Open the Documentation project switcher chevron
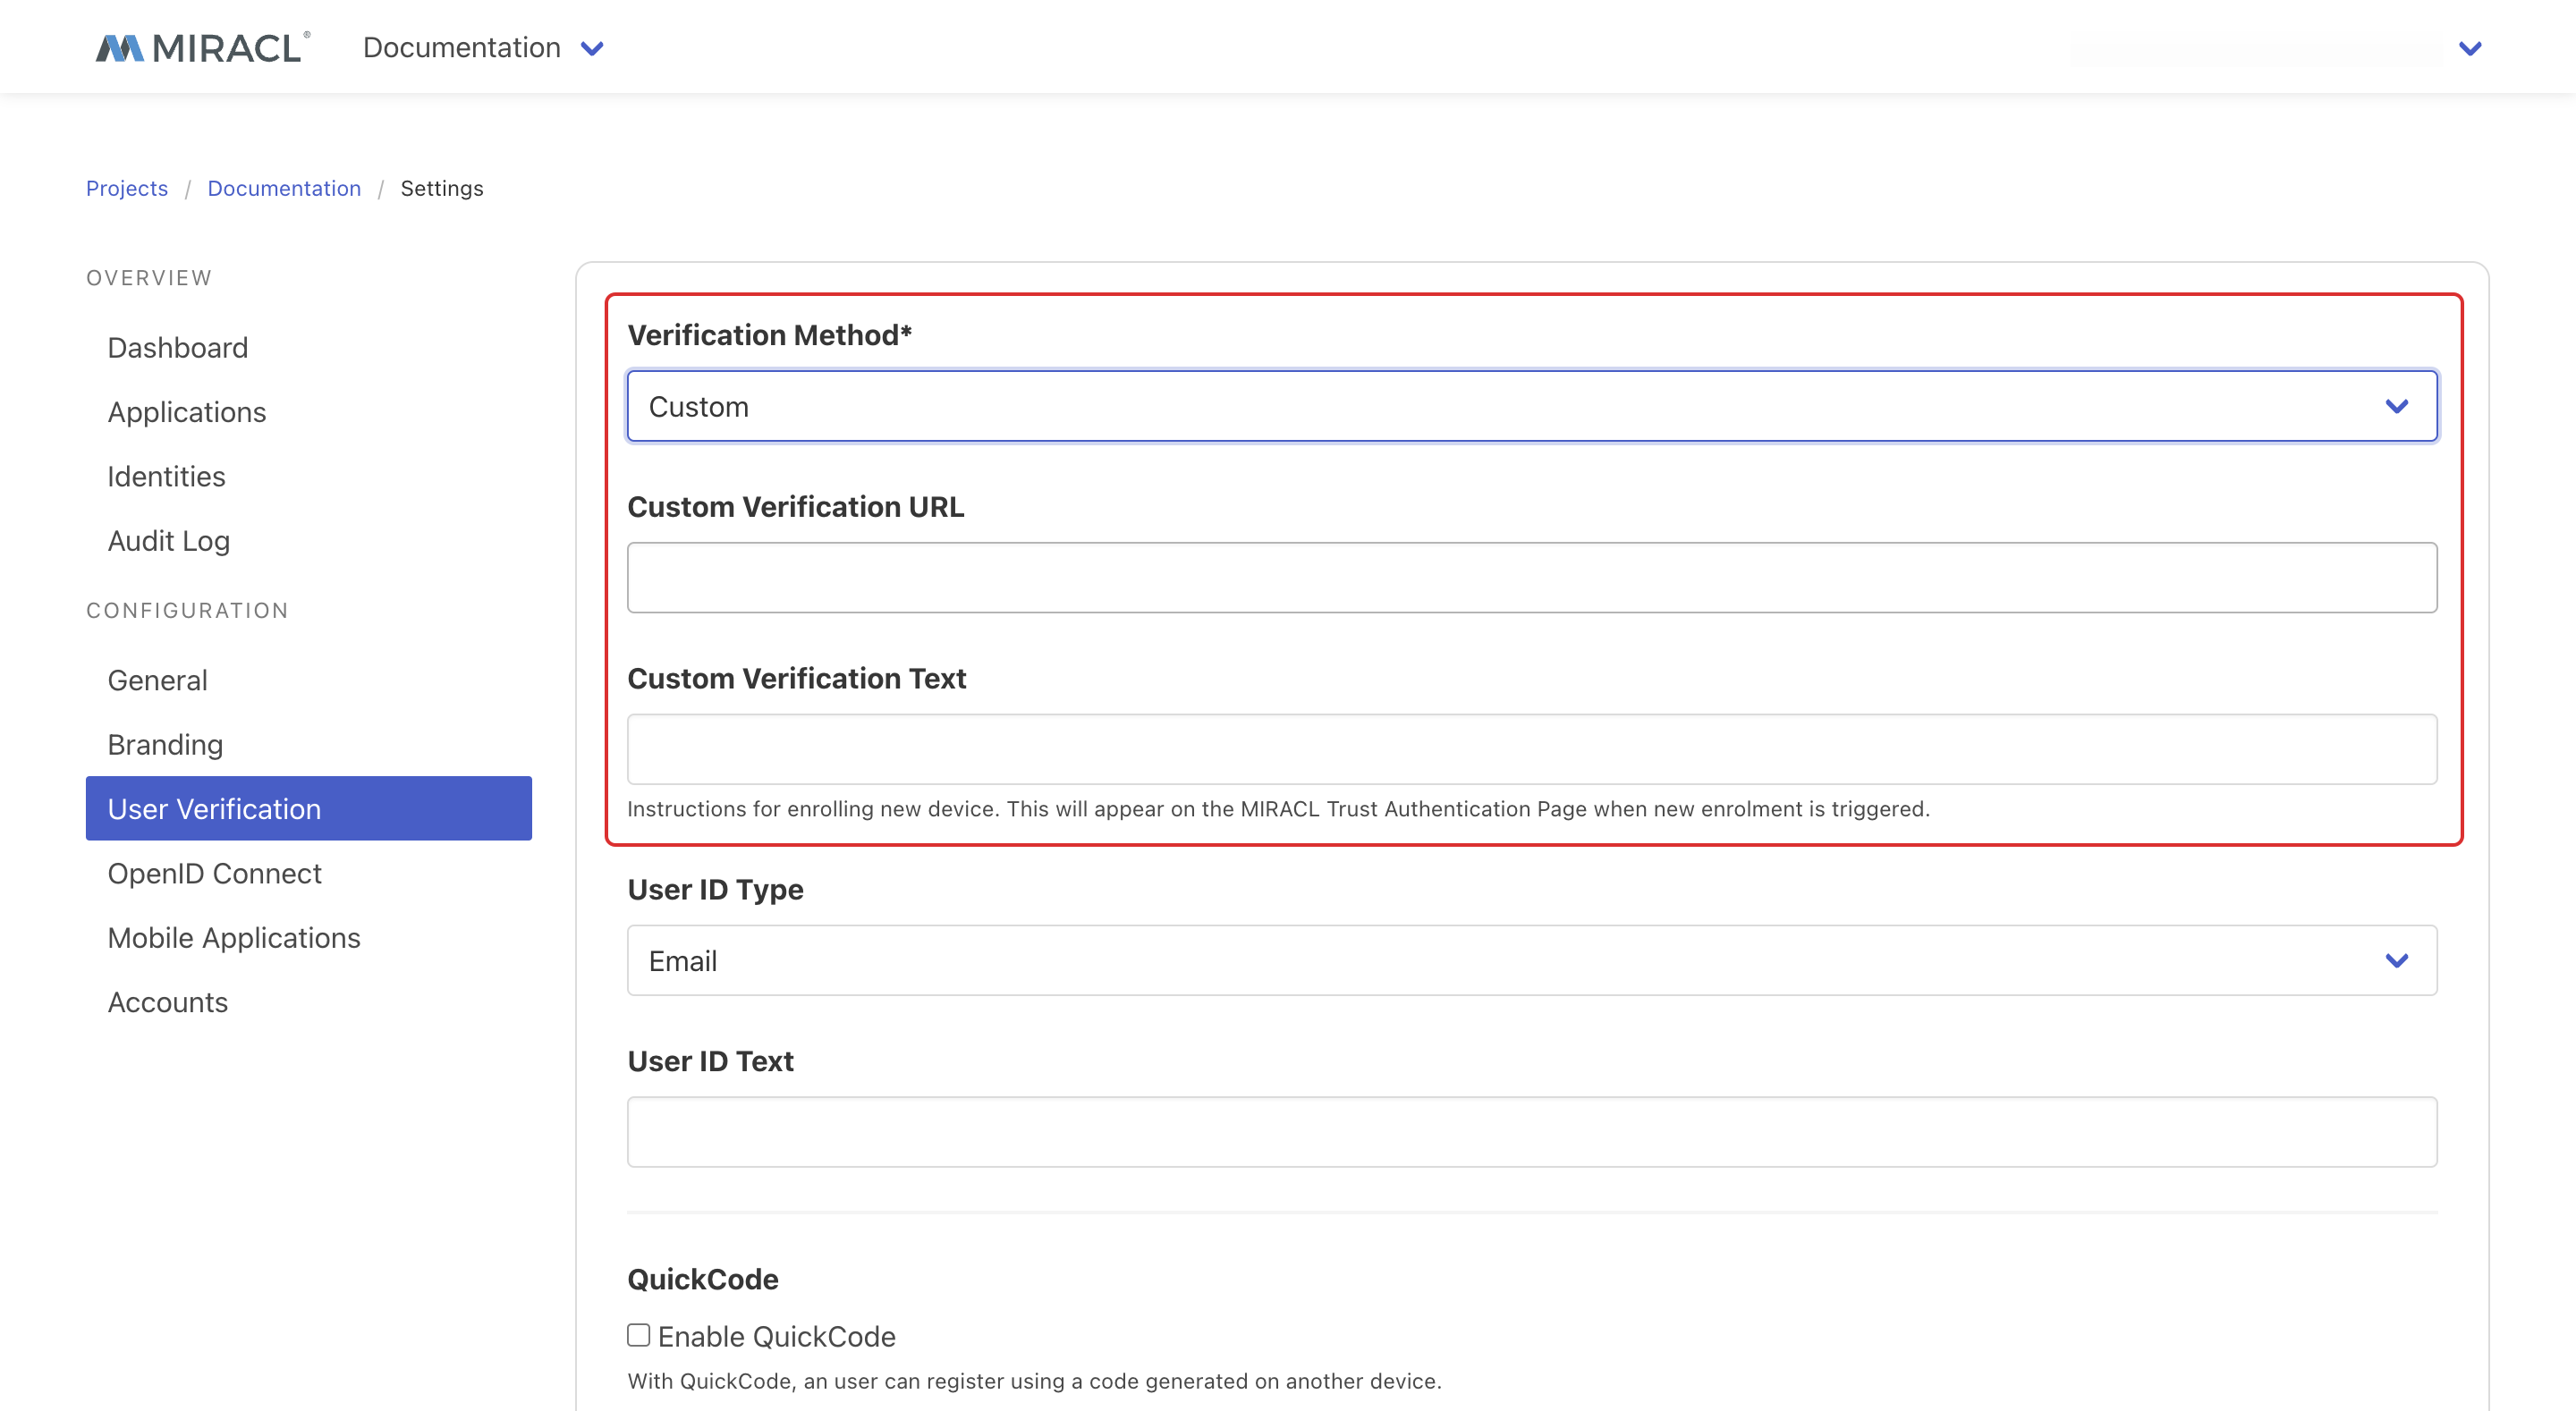The height and width of the screenshot is (1411, 2576). 592,48
